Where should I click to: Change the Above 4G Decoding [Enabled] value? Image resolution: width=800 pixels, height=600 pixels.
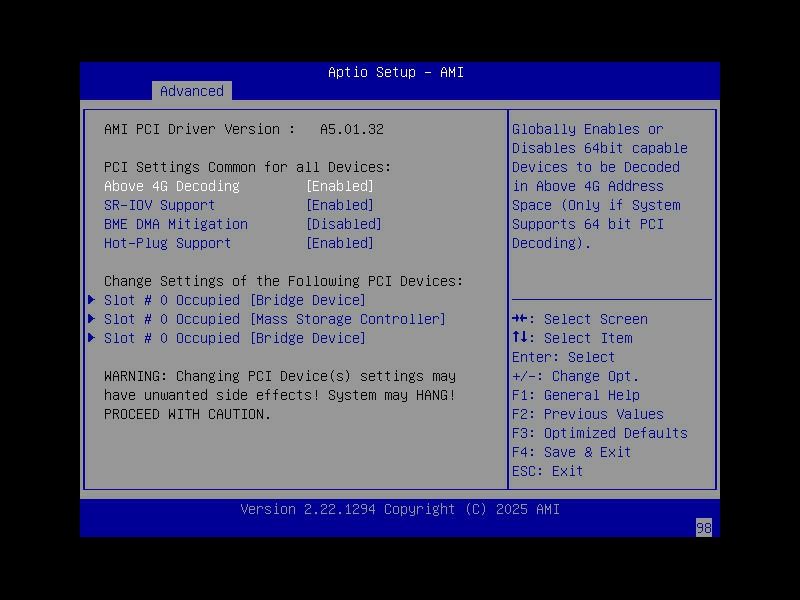point(340,186)
